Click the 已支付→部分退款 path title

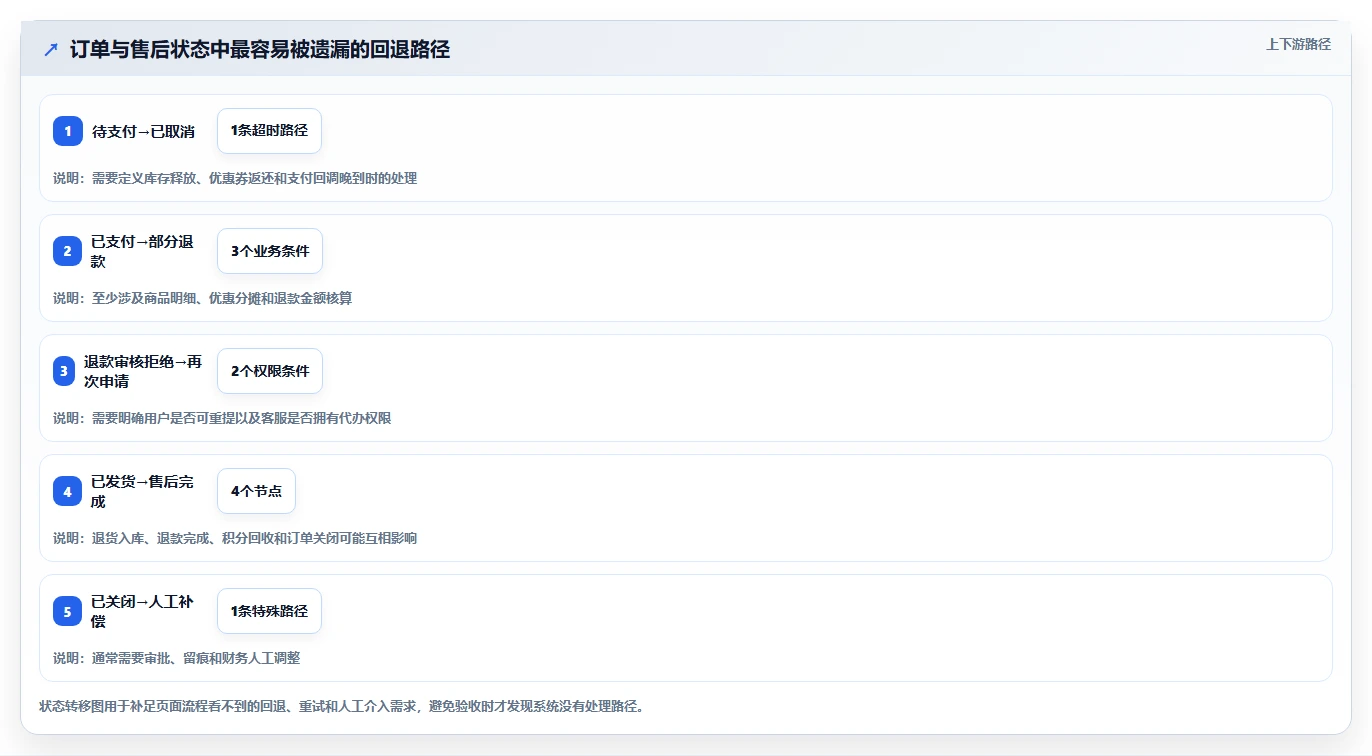click(x=143, y=251)
